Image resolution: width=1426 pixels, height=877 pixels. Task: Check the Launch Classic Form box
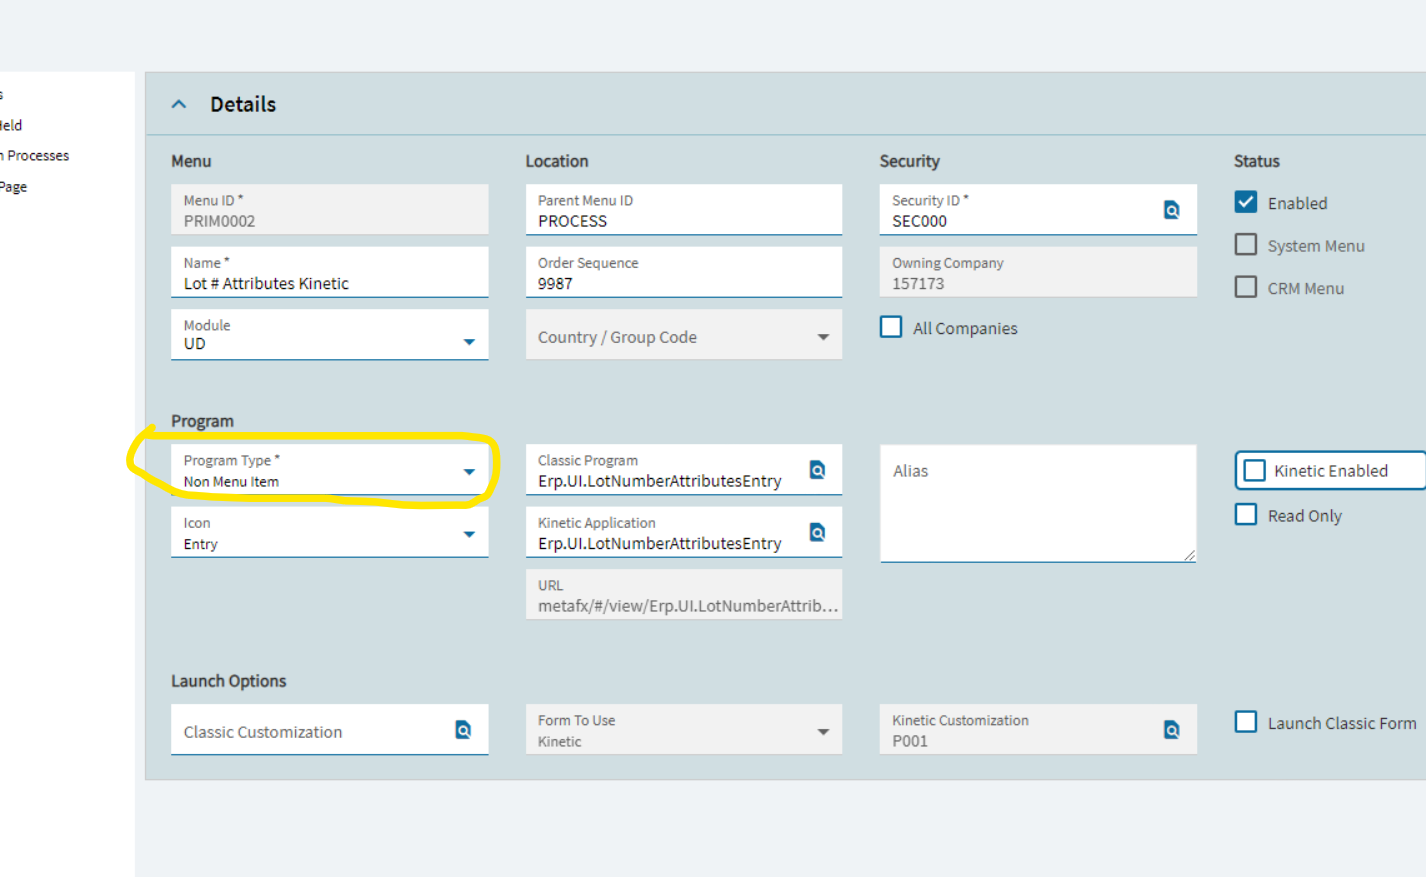pos(1246,722)
